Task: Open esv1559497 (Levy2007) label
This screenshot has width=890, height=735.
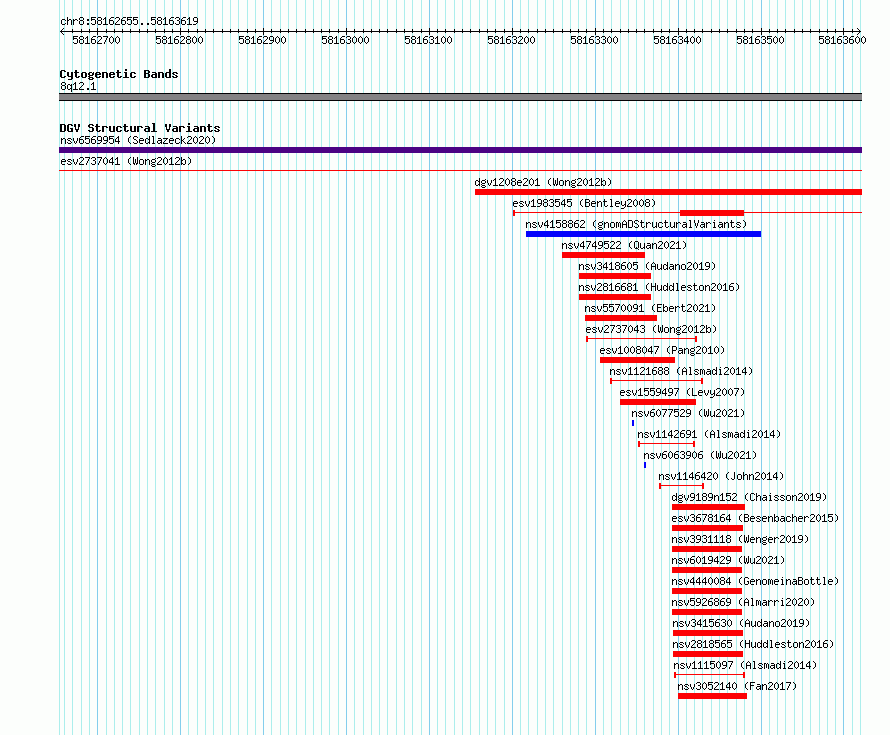Action: pyautogui.click(x=682, y=392)
